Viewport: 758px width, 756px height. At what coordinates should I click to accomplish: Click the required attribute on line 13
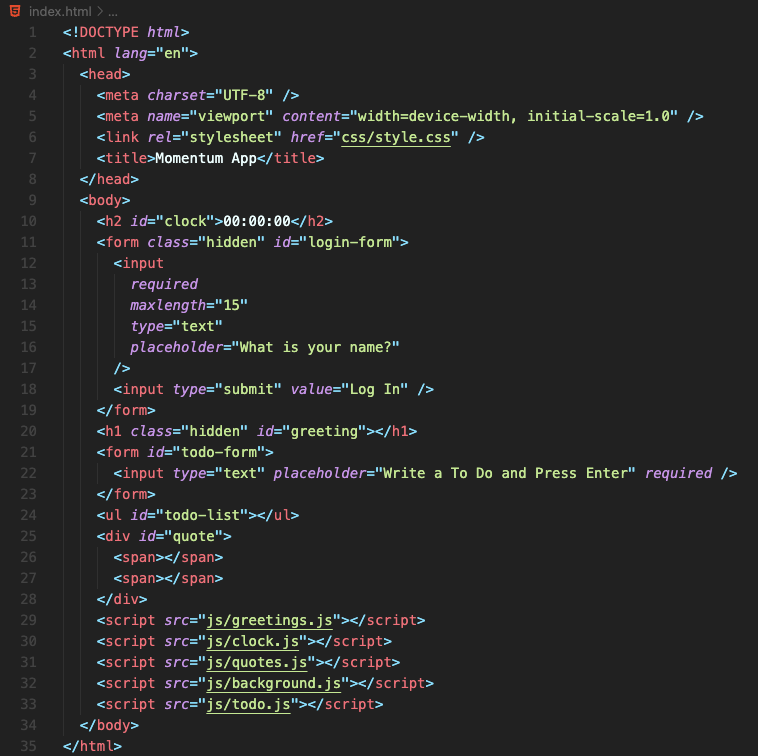click(164, 284)
